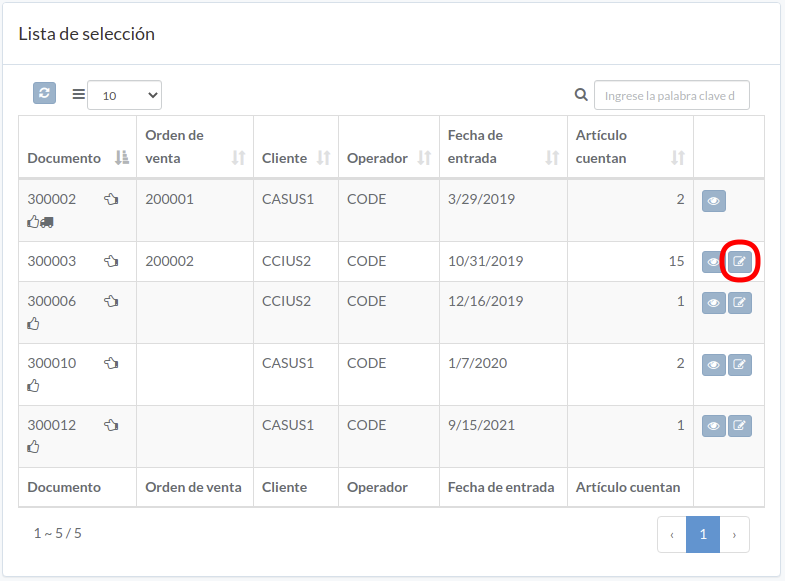Screen dimensions: 785x581
Task: Click document number 300002
Action: point(52,199)
